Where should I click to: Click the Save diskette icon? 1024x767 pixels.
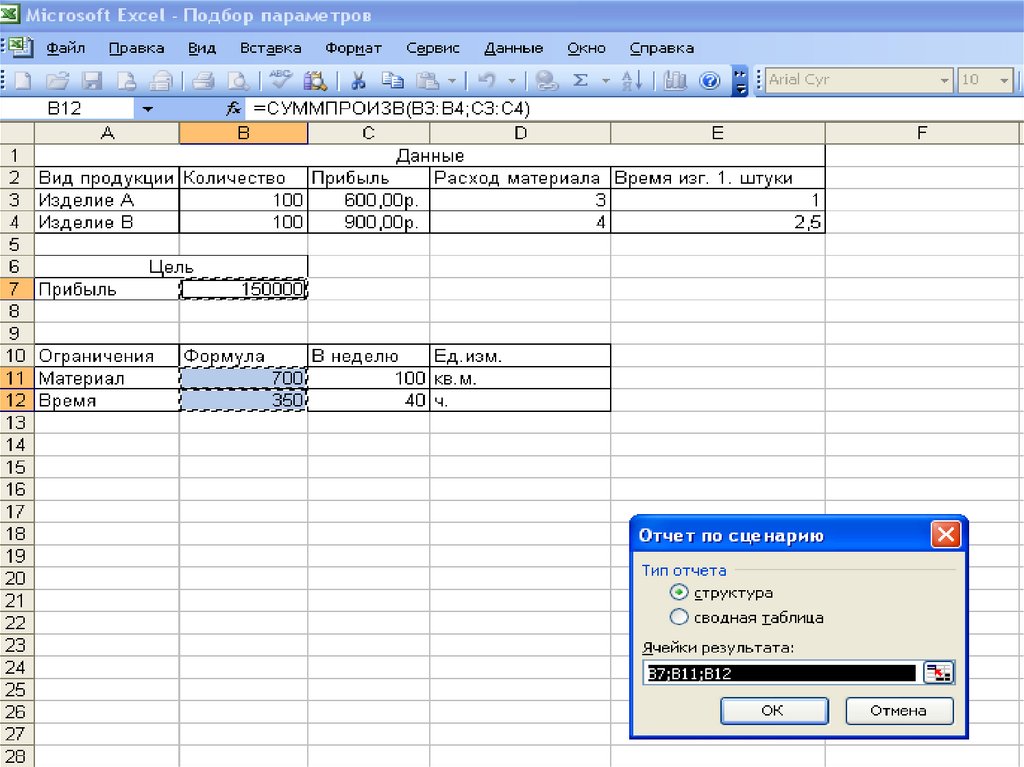pyautogui.click(x=92, y=81)
